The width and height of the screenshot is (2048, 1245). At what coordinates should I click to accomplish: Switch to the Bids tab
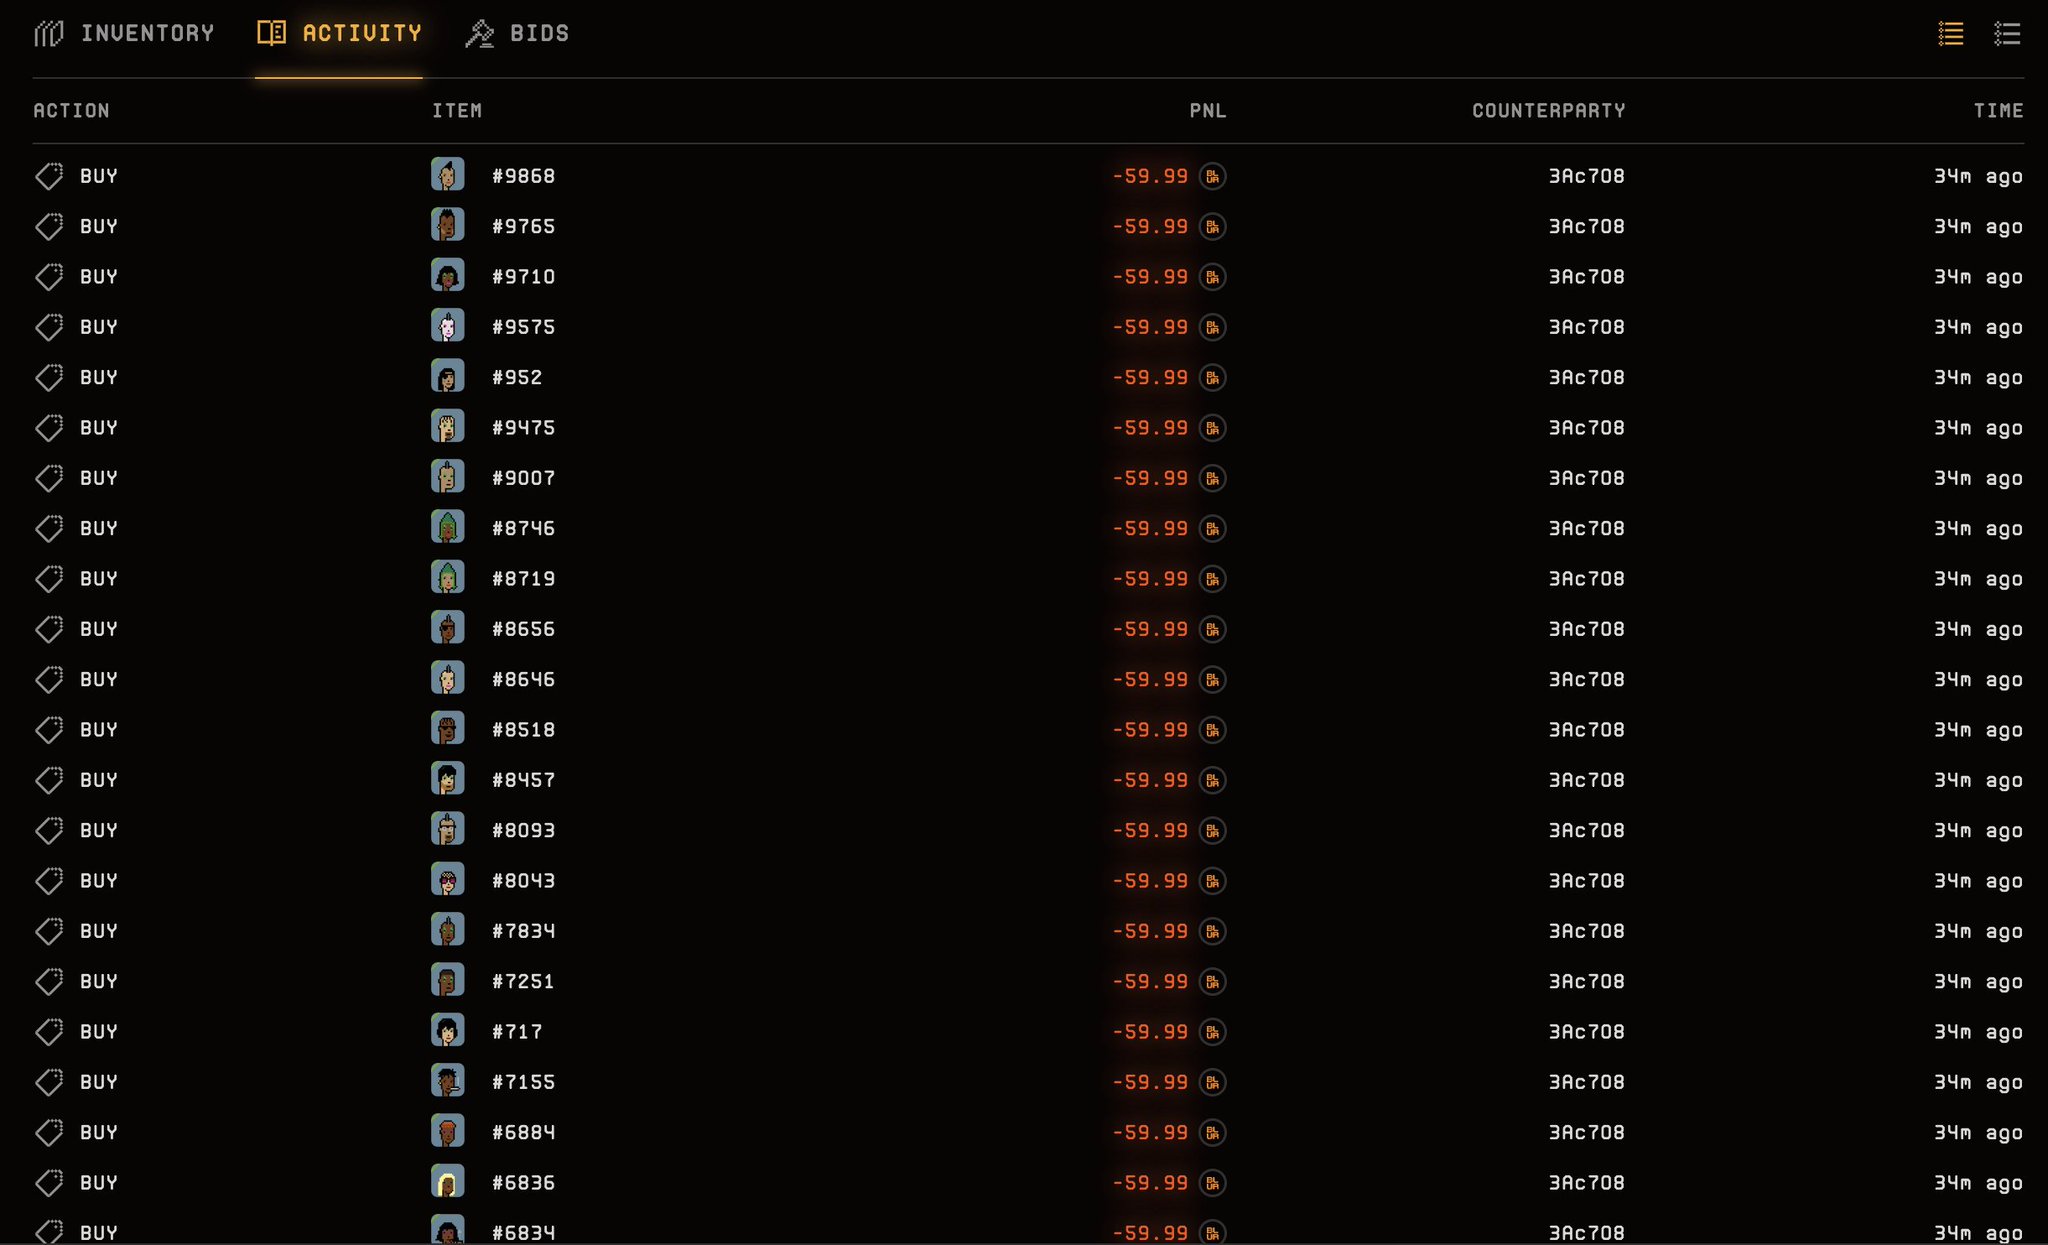point(517,33)
